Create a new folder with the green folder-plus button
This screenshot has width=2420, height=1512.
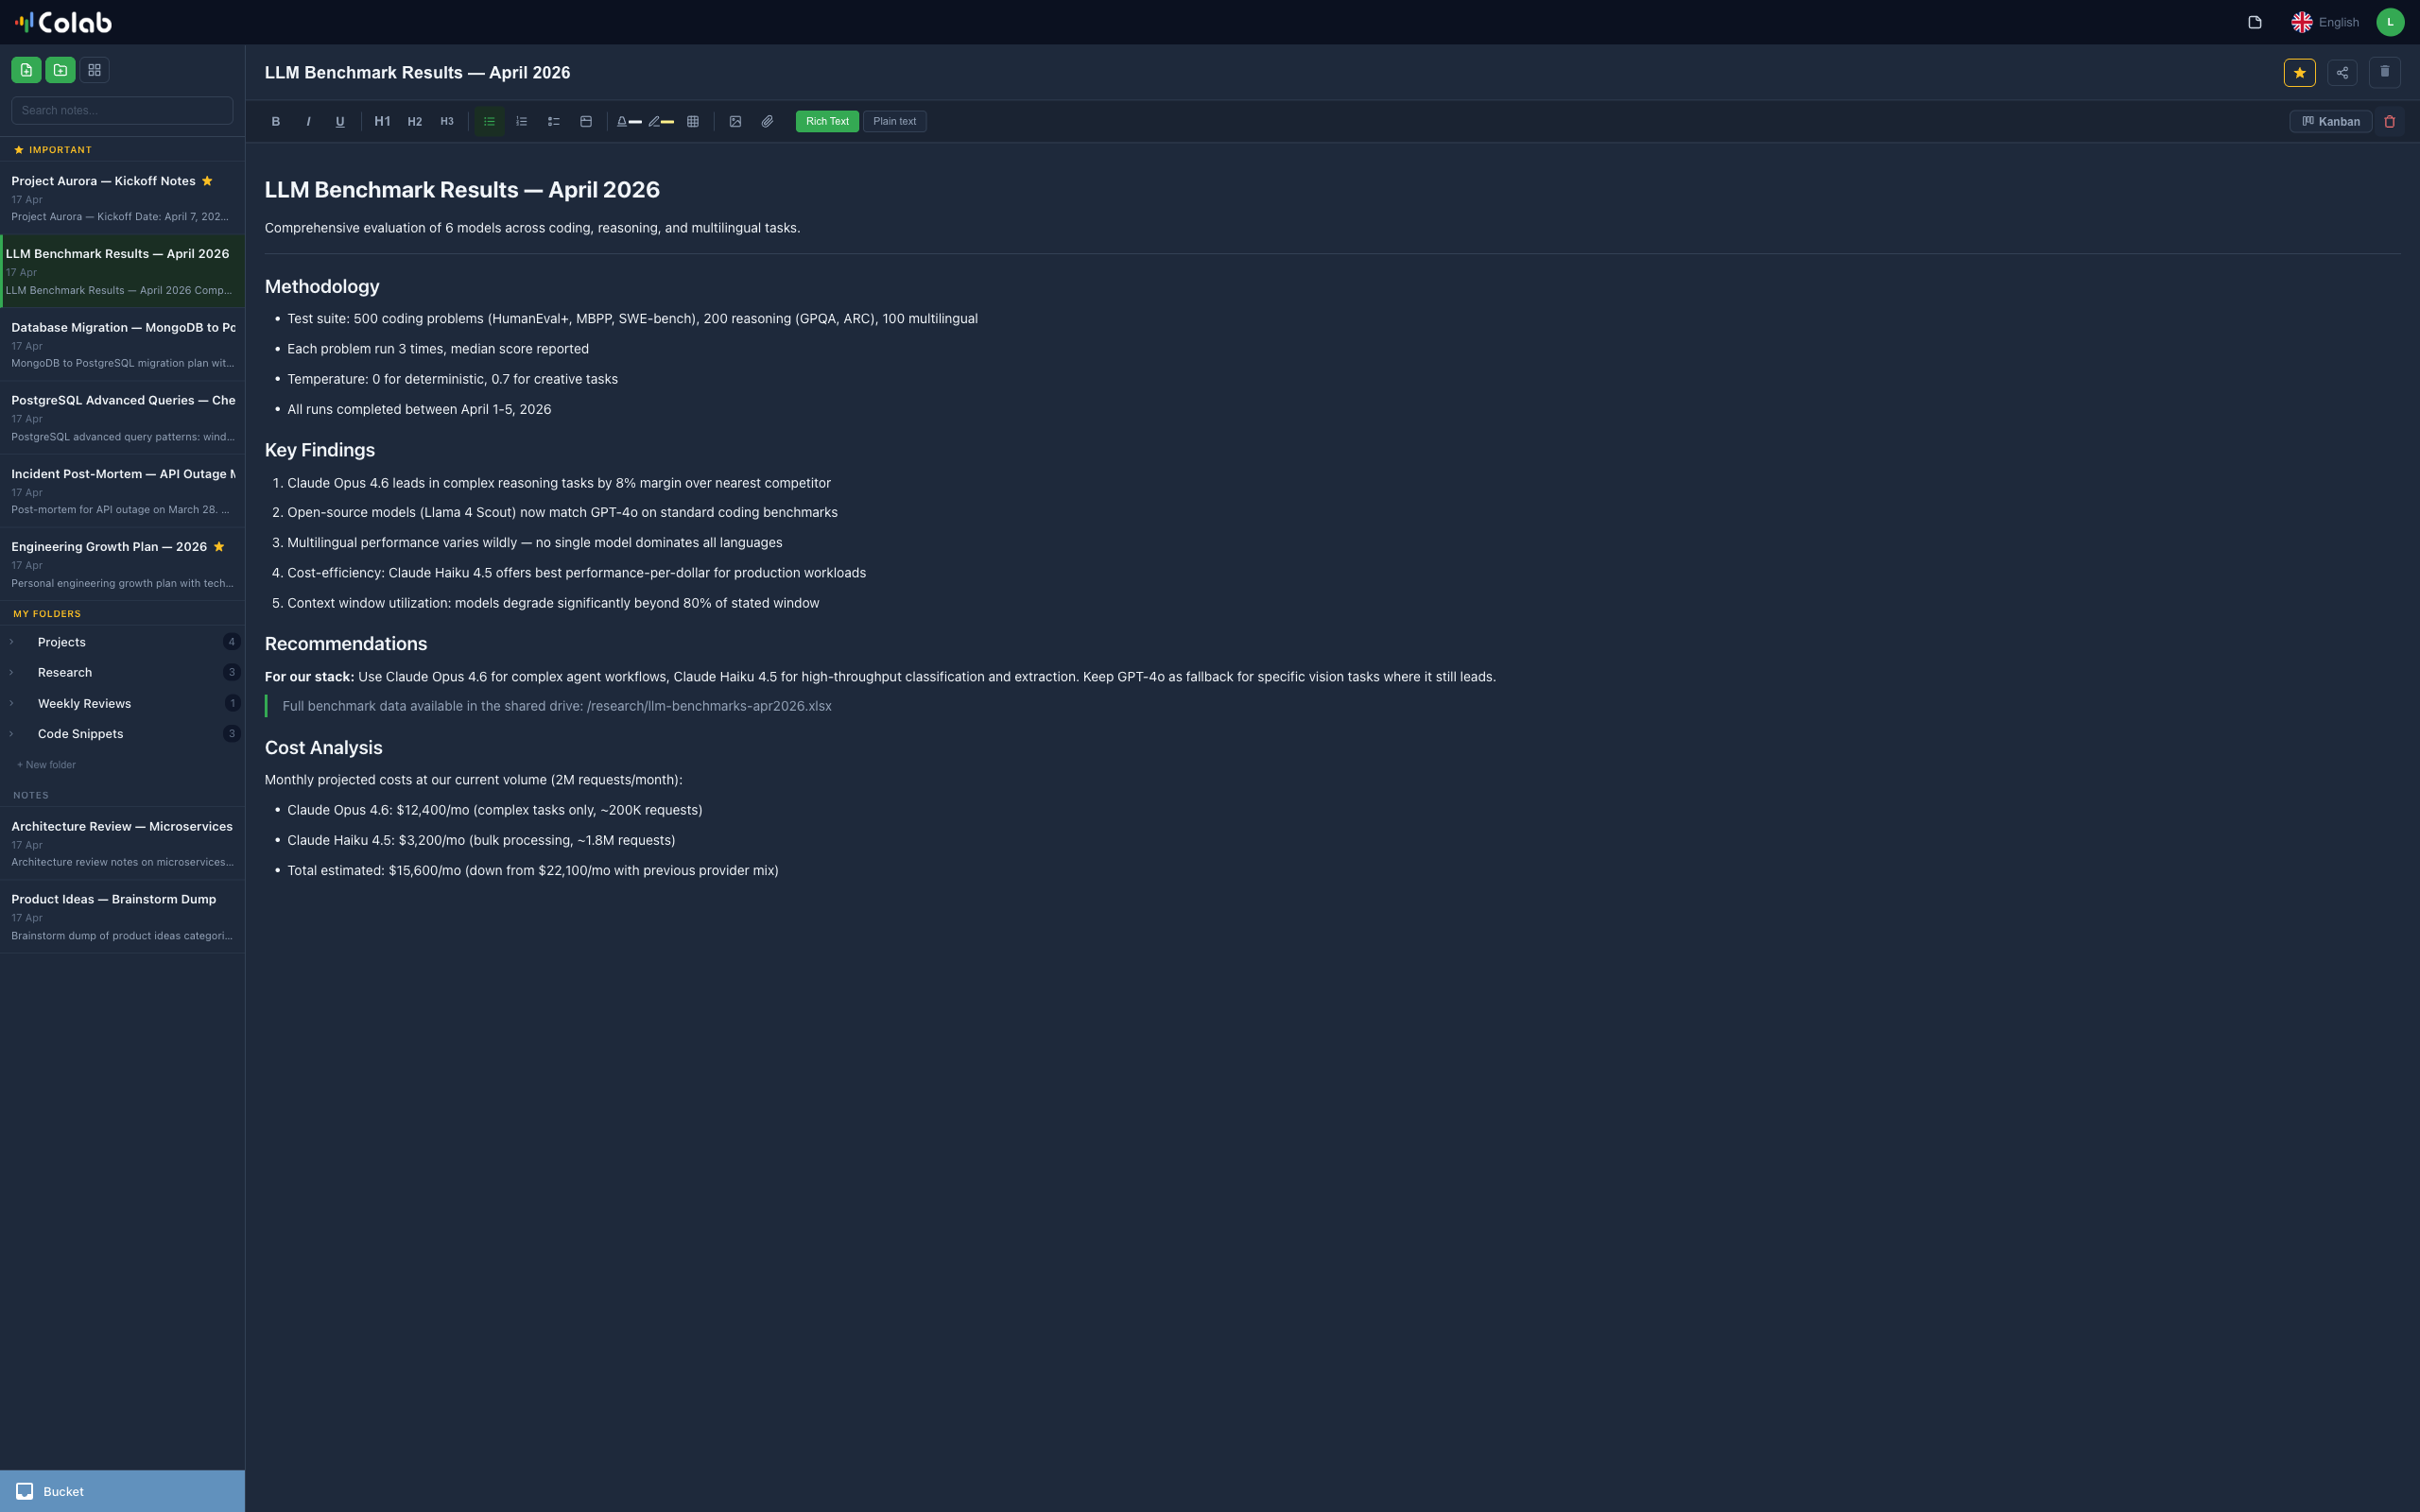click(60, 70)
